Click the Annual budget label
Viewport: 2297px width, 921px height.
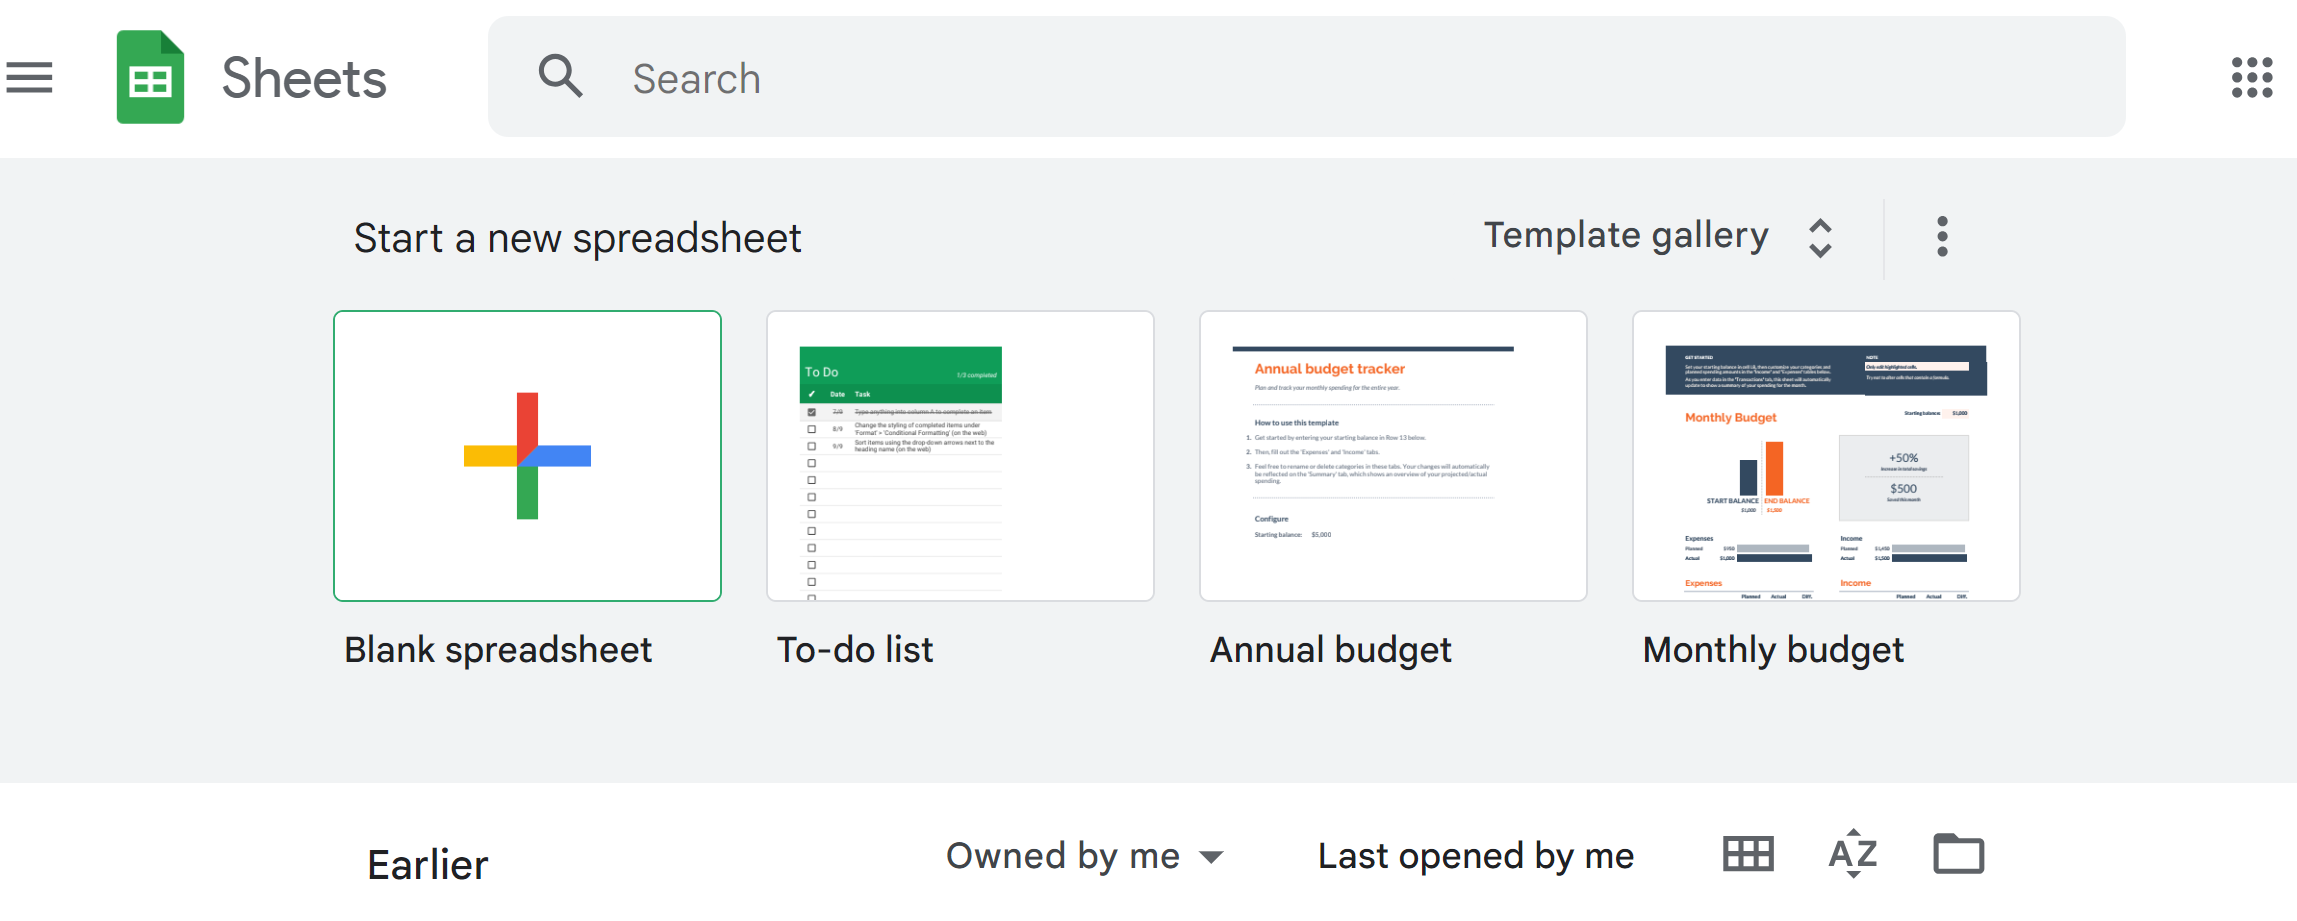(1330, 650)
